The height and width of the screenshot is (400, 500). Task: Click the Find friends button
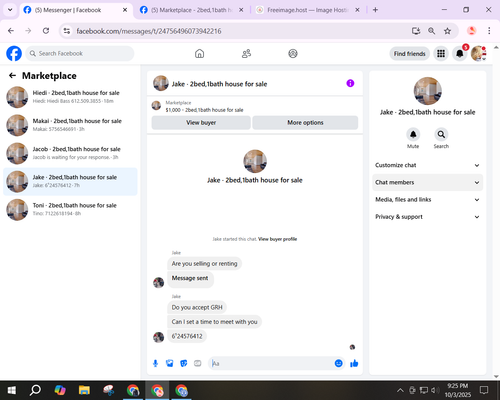pyautogui.click(x=409, y=54)
